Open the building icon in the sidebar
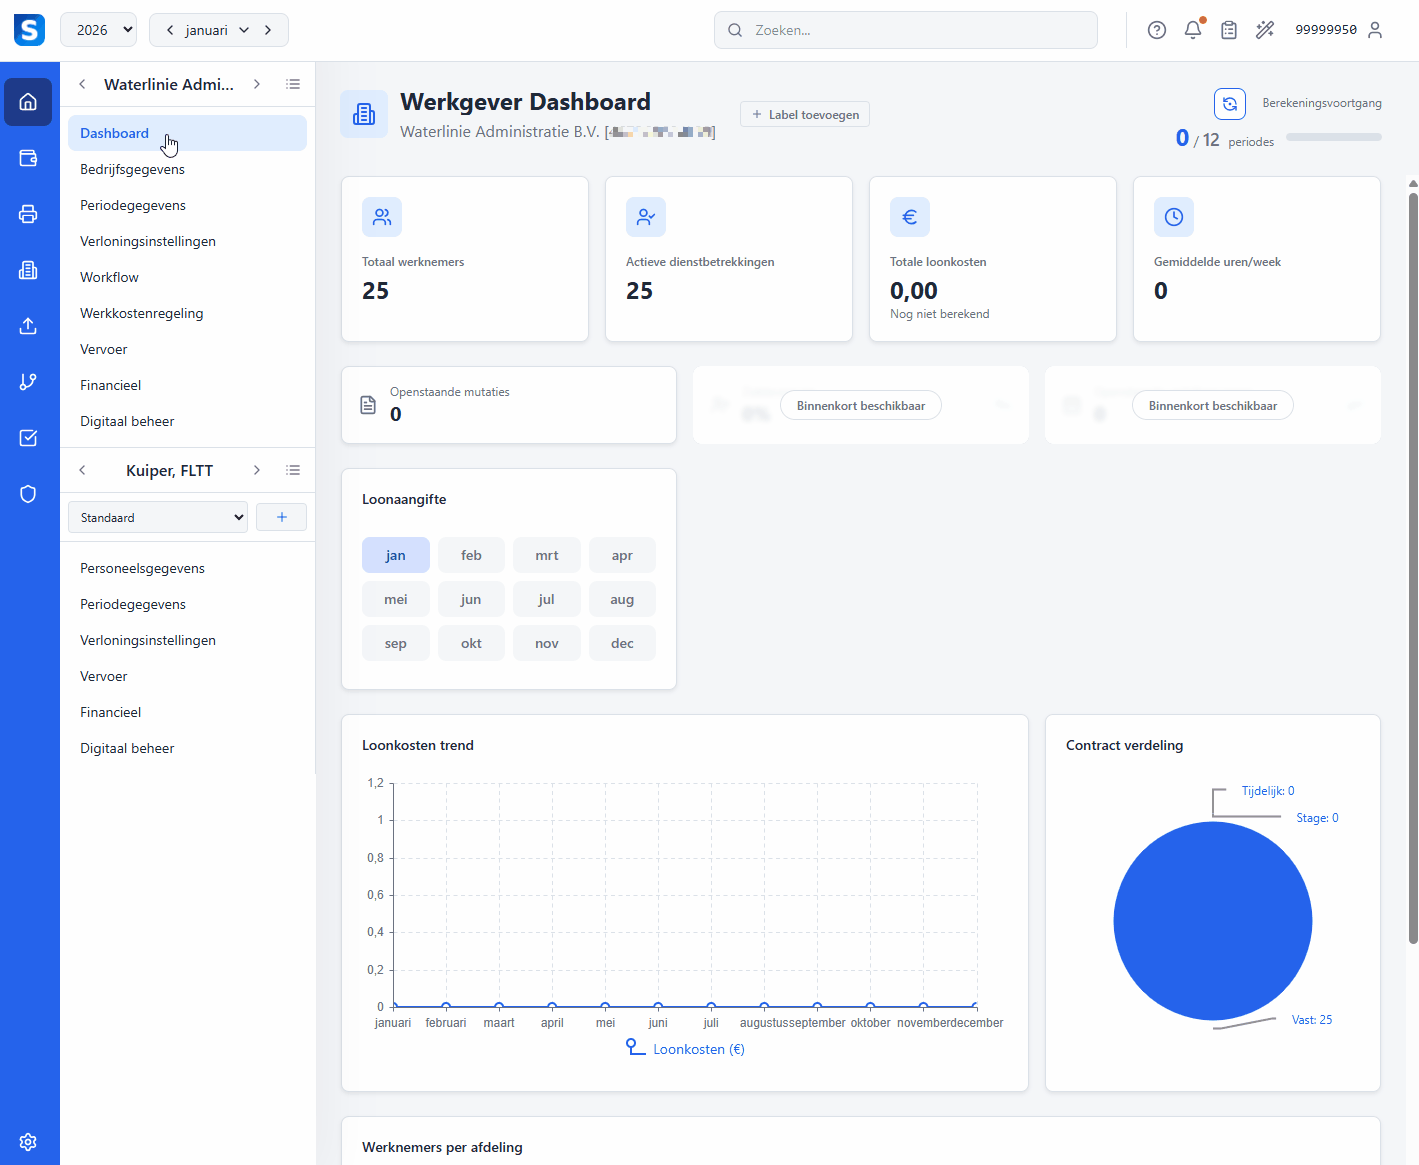 point(28,270)
